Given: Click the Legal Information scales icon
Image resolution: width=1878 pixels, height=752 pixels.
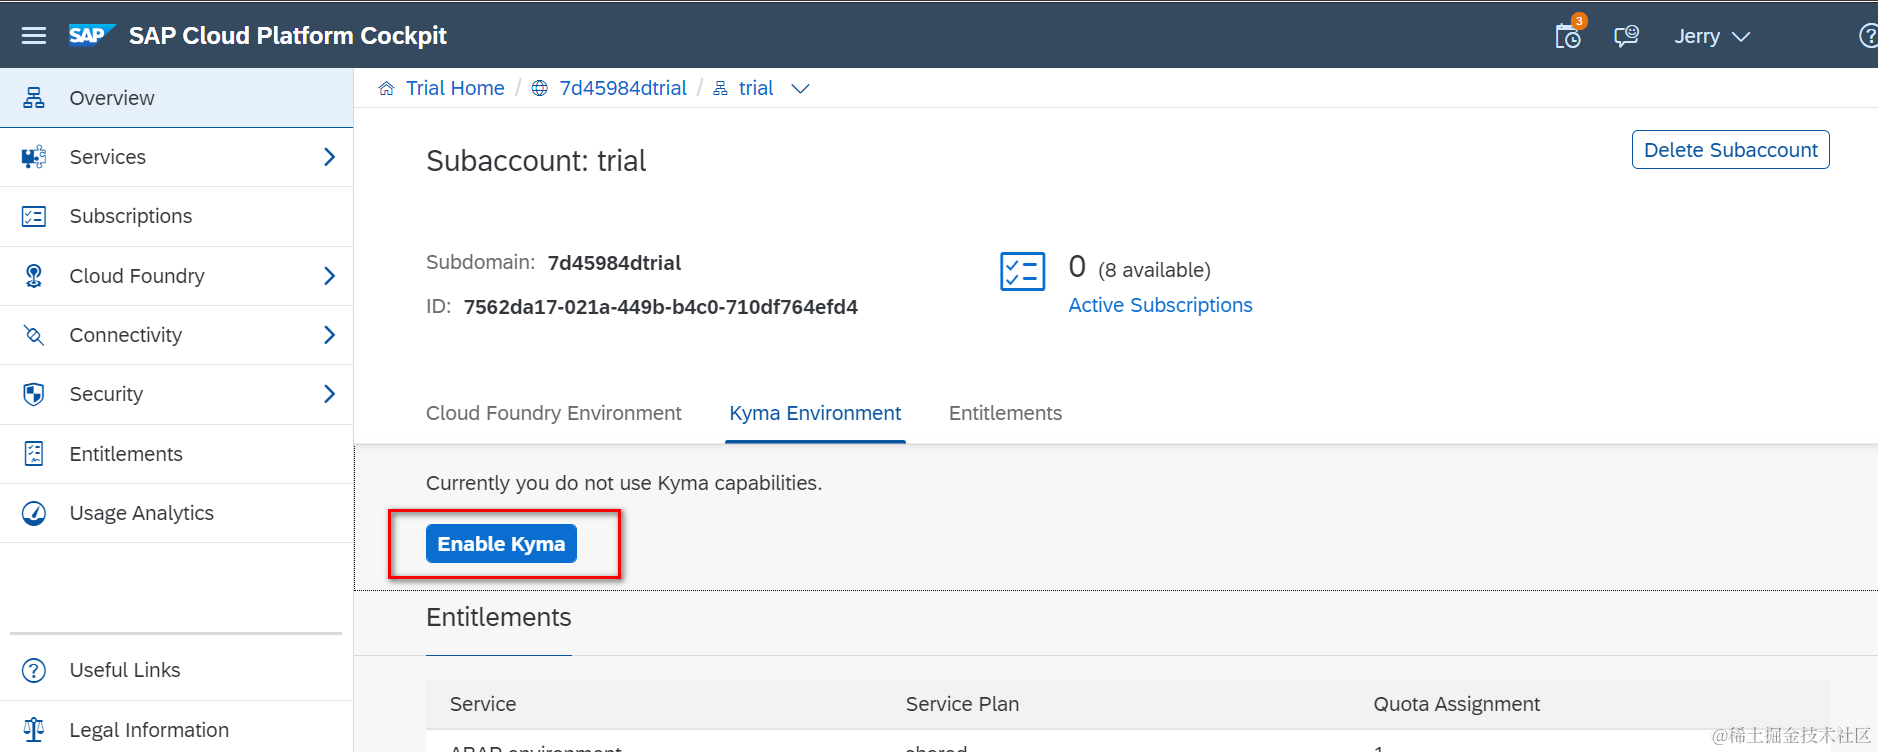Looking at the screenshot, I should [x=34, y=730].
